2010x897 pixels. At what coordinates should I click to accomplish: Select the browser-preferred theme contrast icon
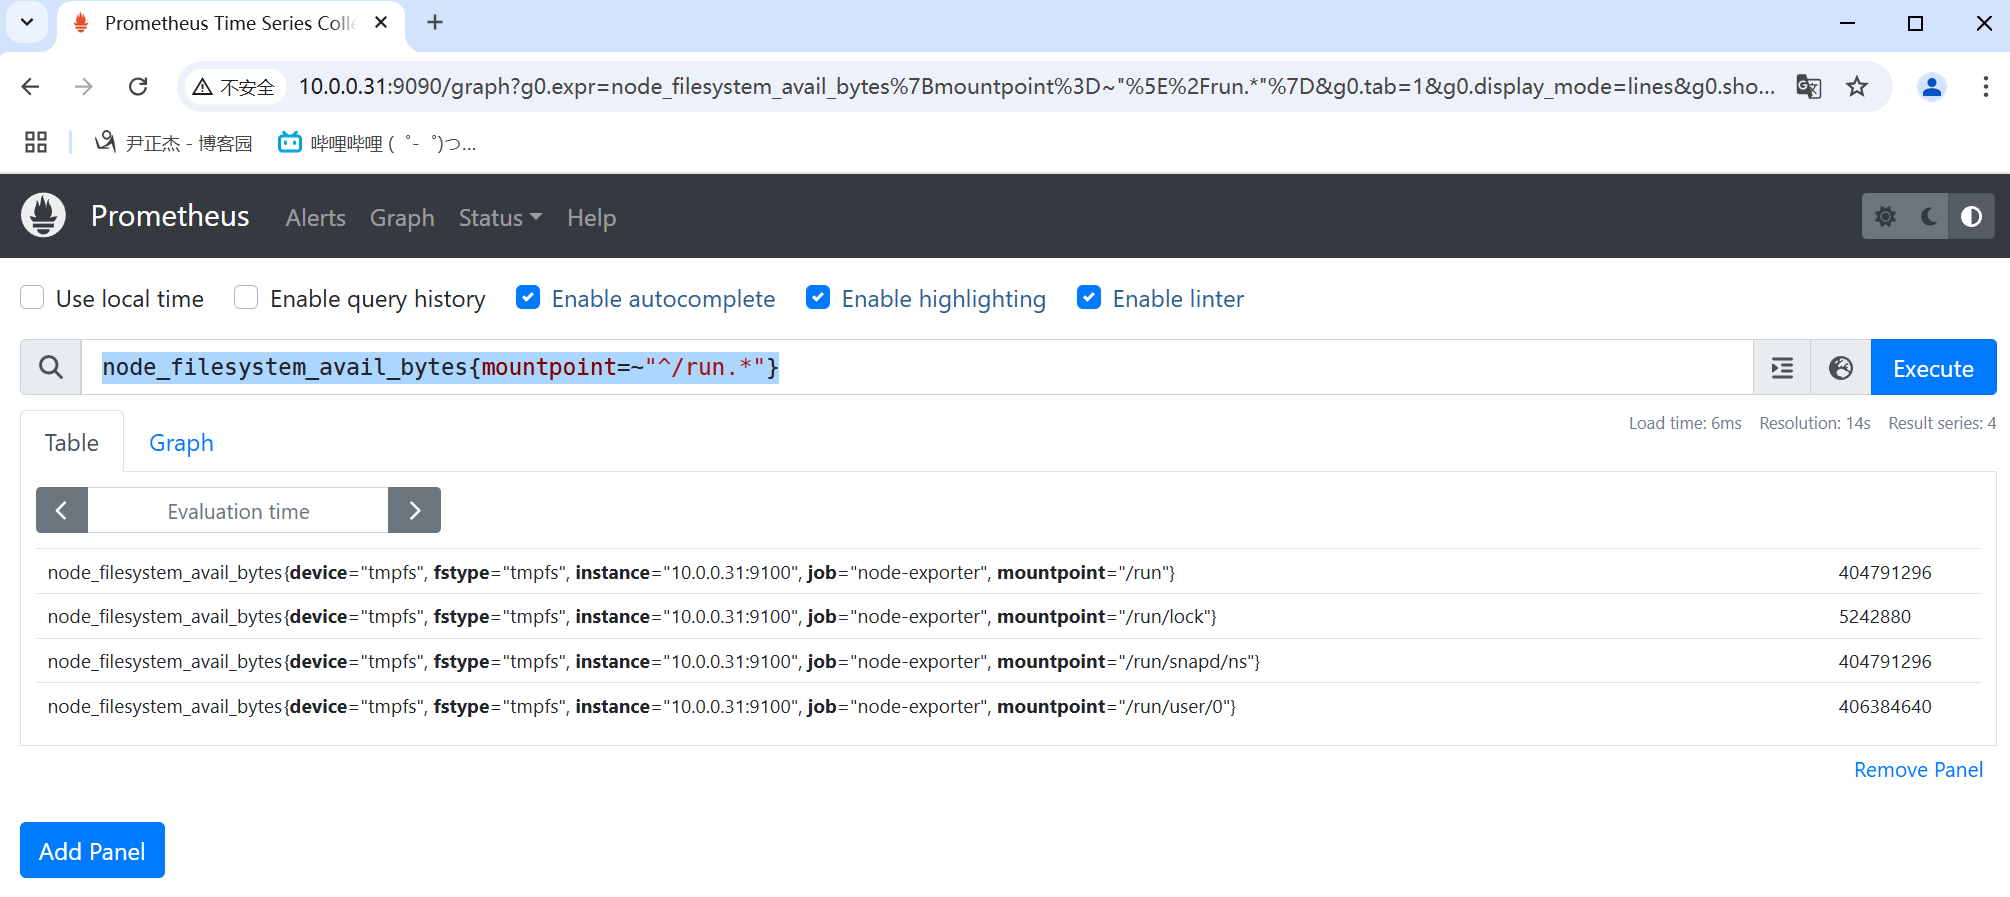tap(1971, 216)
